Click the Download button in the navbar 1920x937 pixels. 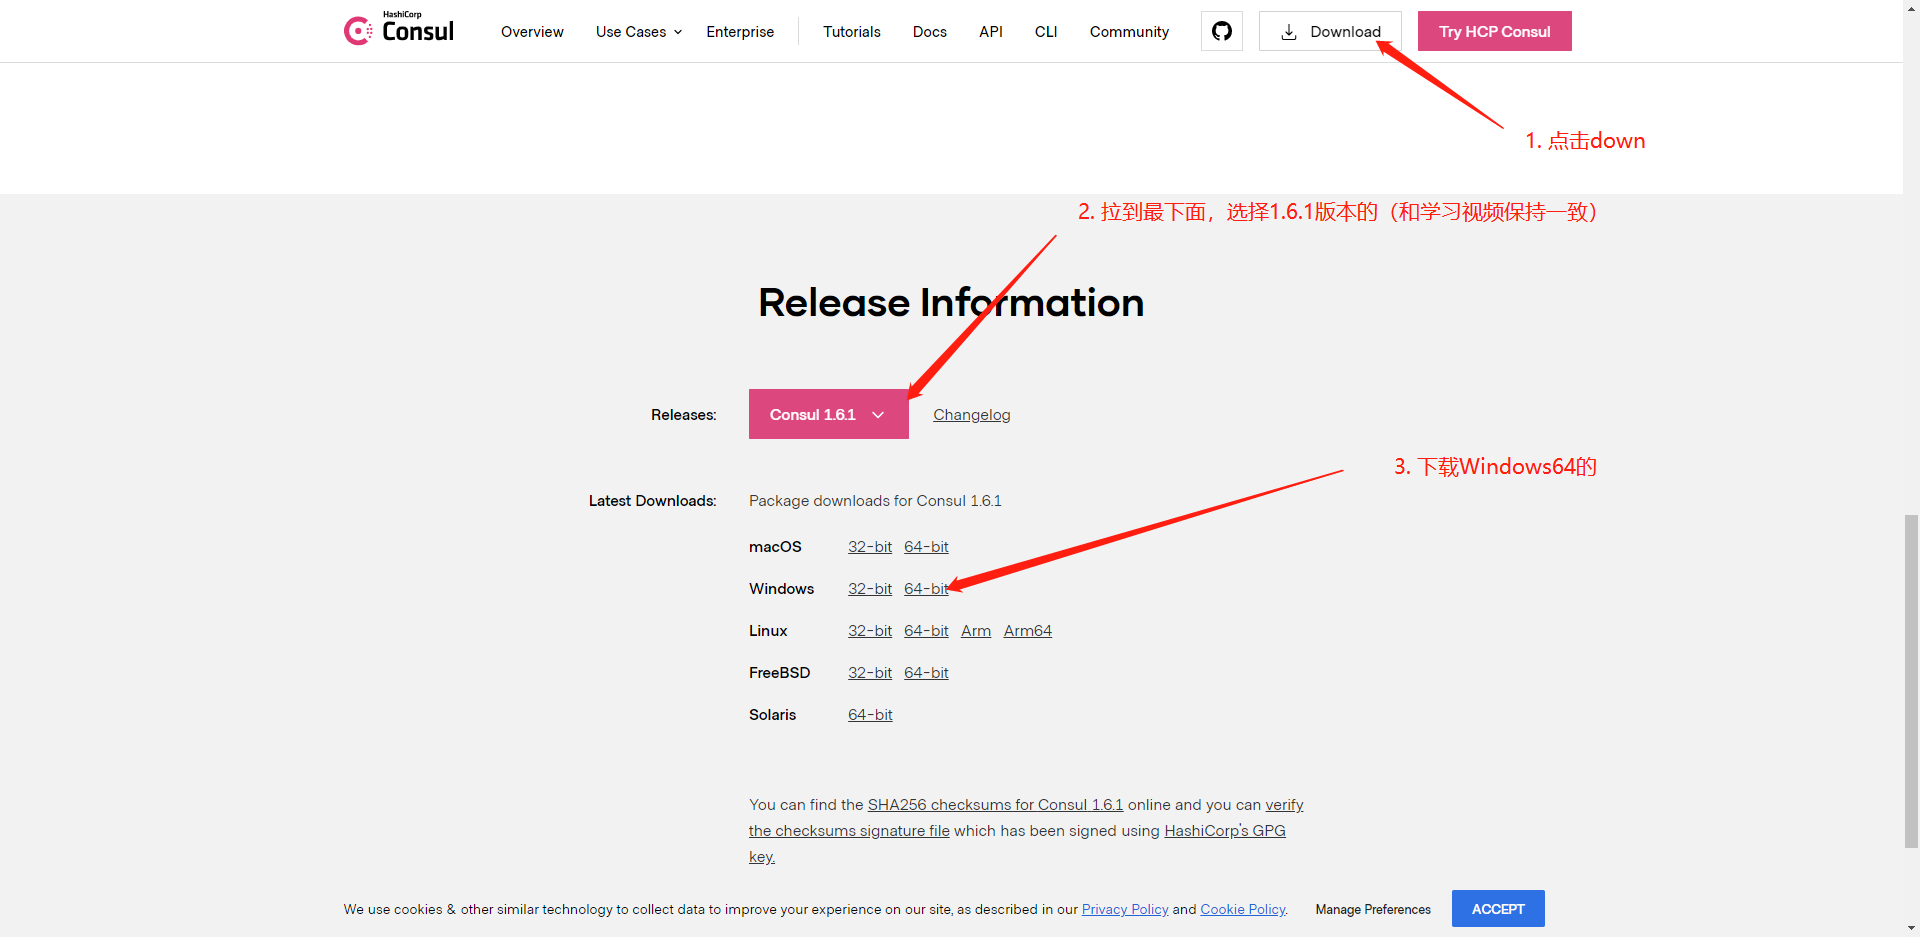pyautogui.click(x=1330, y=31)
